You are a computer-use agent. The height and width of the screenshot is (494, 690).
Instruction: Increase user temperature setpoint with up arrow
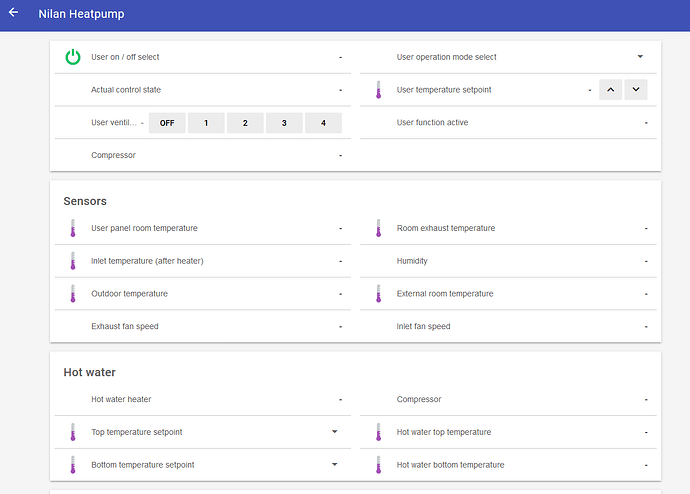pos(610,90)
